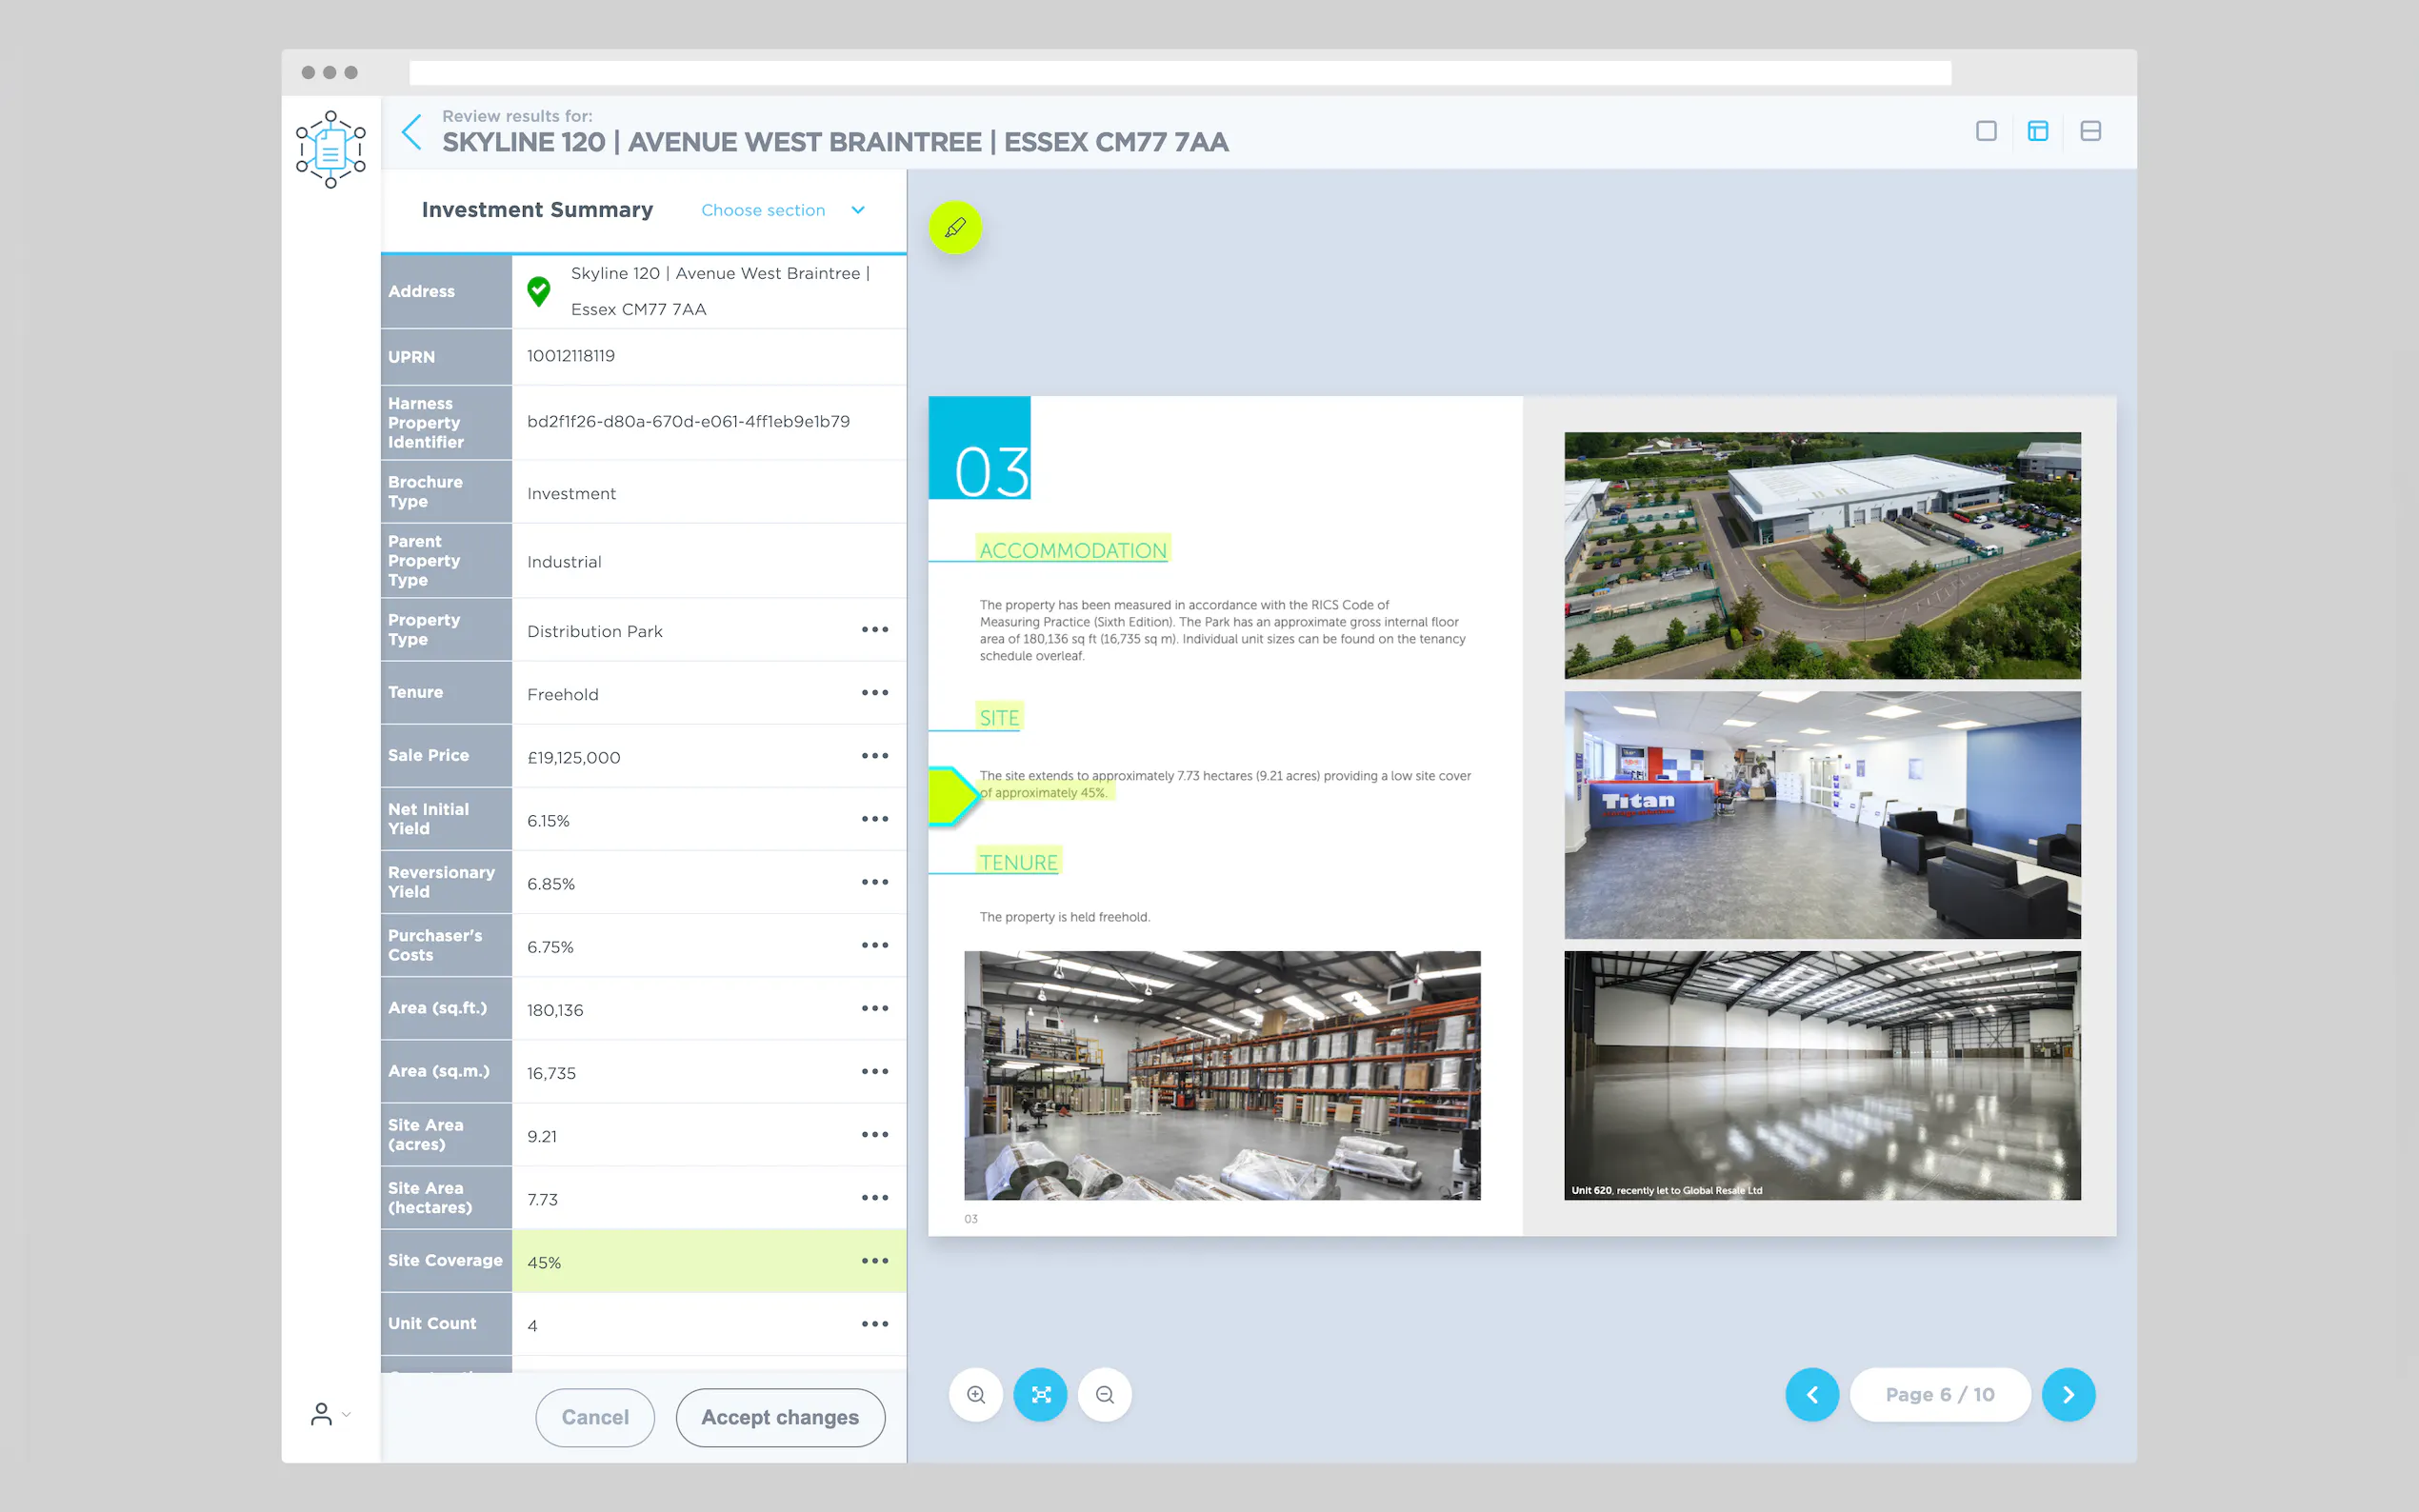The image size is (2419, 1512).
Task: Zoom in on the document
Action: point(976,1394)
